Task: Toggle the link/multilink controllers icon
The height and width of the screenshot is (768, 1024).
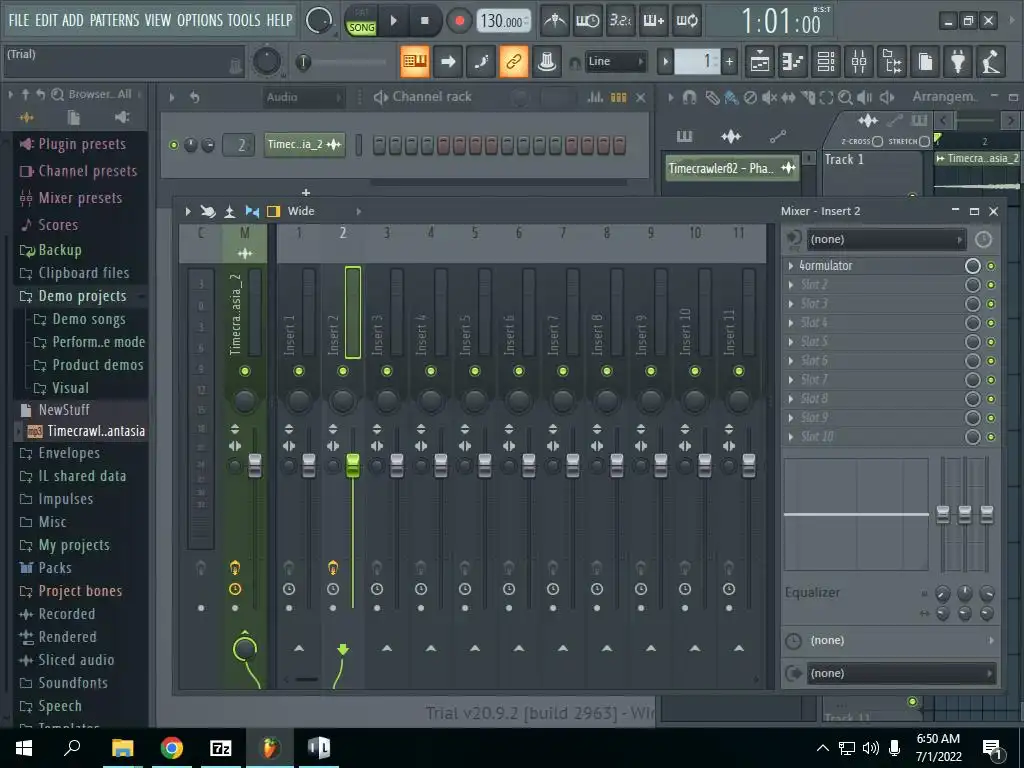Action: 513,62
